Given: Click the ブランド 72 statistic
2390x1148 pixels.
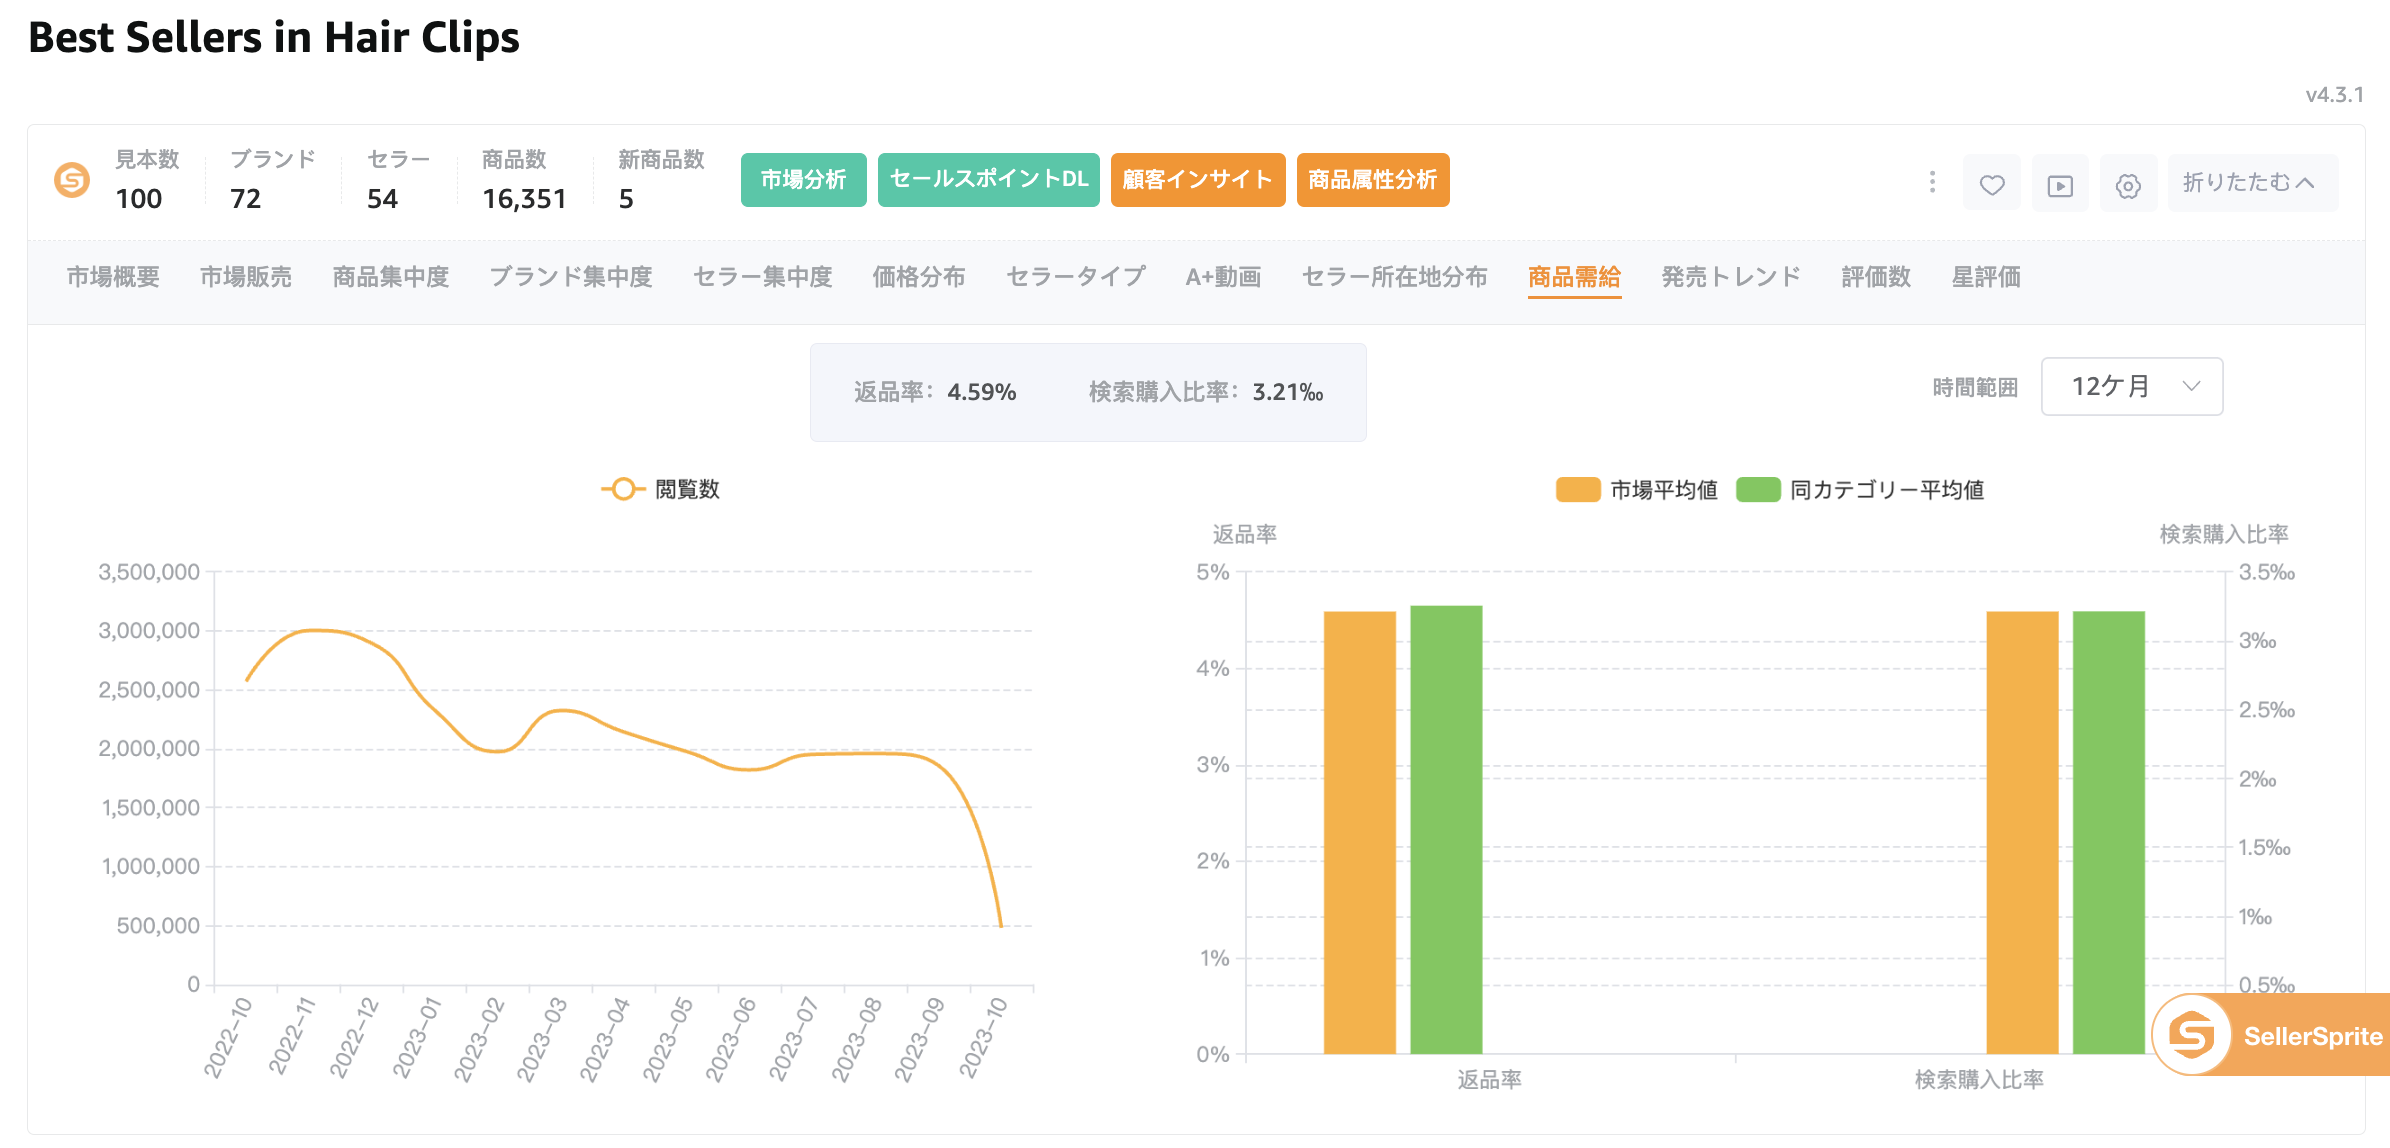Looking at the screenshot, I should (x=272, y=180).
